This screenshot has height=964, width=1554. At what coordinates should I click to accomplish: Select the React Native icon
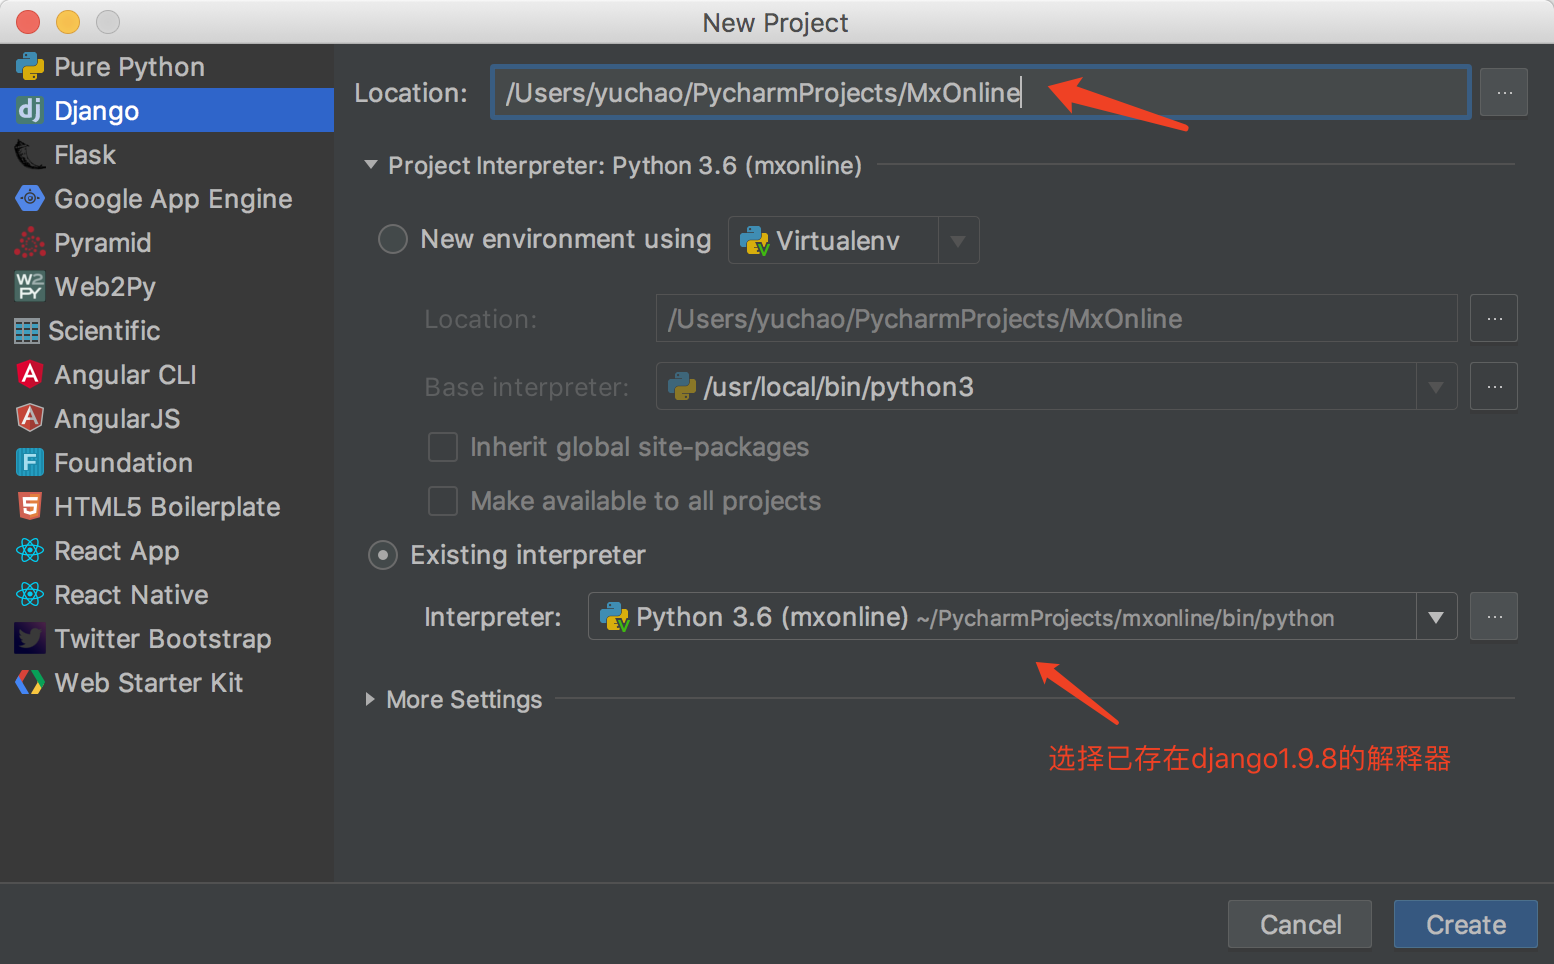[x=30, y=595]
